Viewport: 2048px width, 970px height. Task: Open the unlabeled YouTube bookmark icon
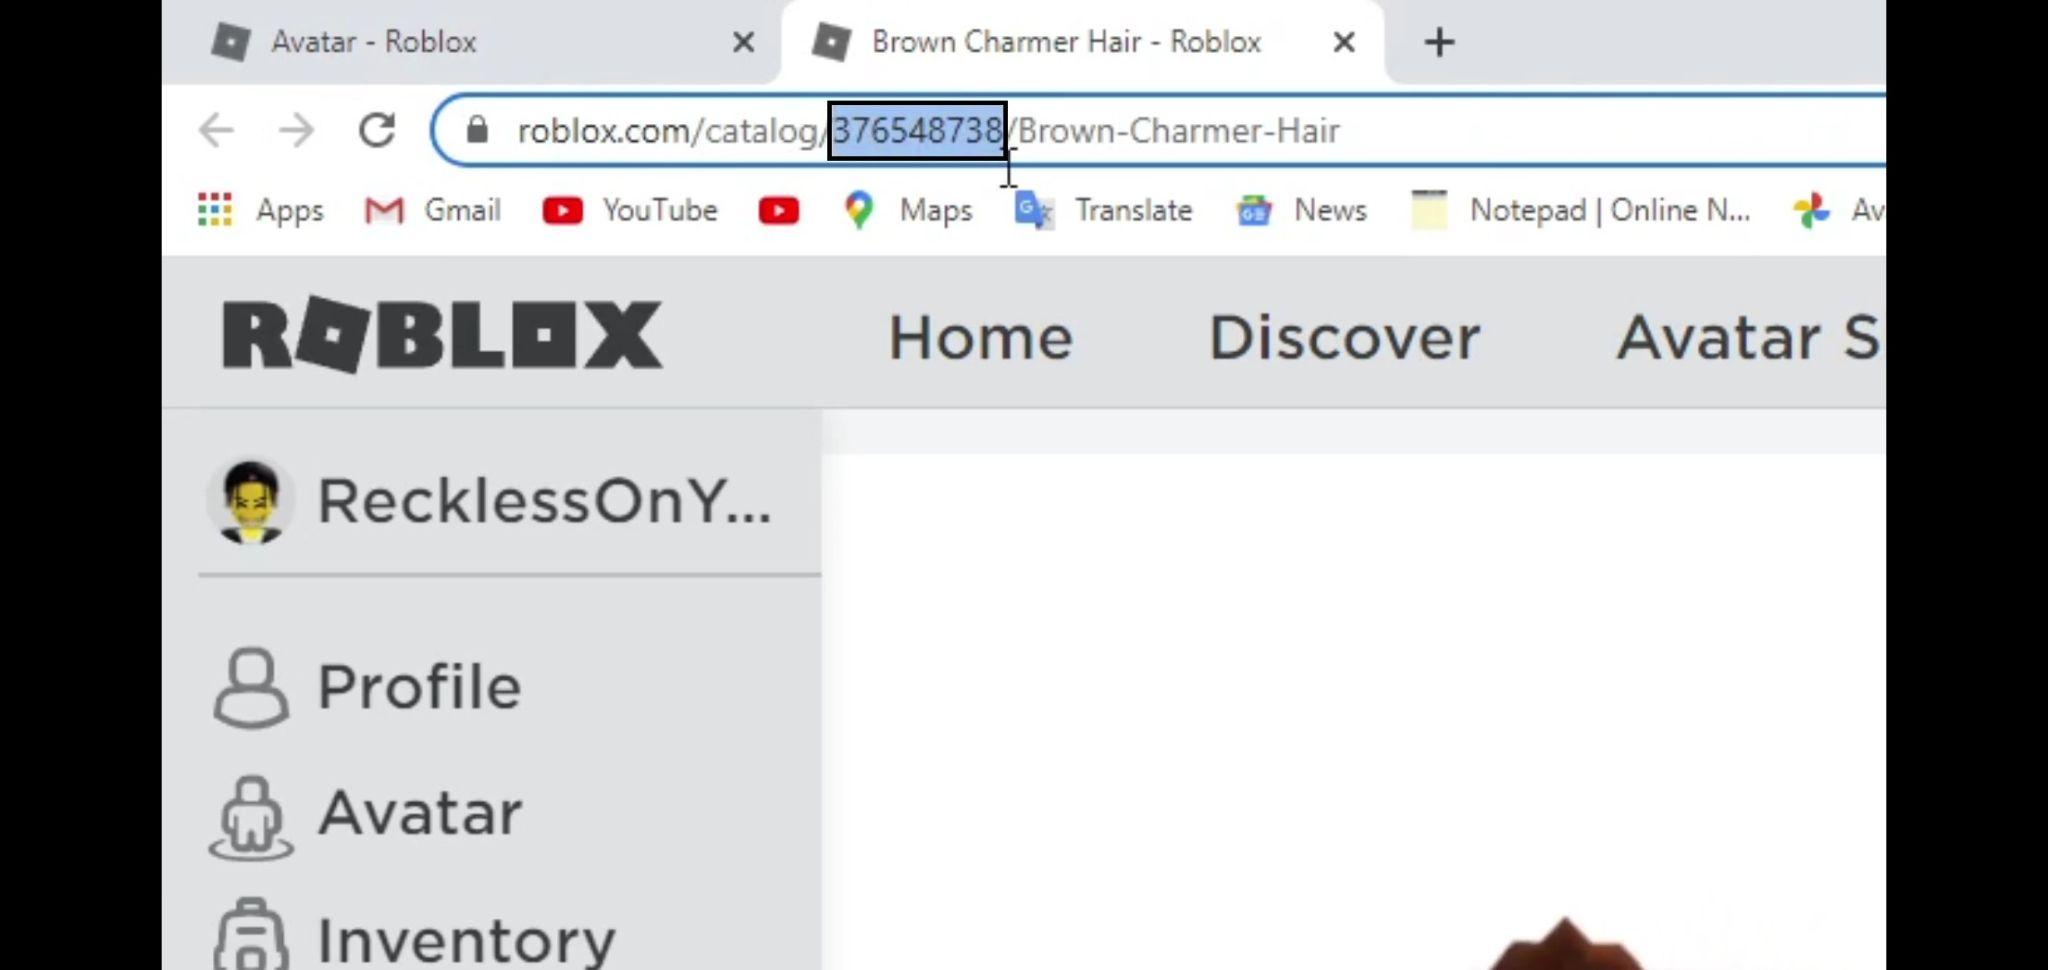pyautogui.click(x=779, y=210)
